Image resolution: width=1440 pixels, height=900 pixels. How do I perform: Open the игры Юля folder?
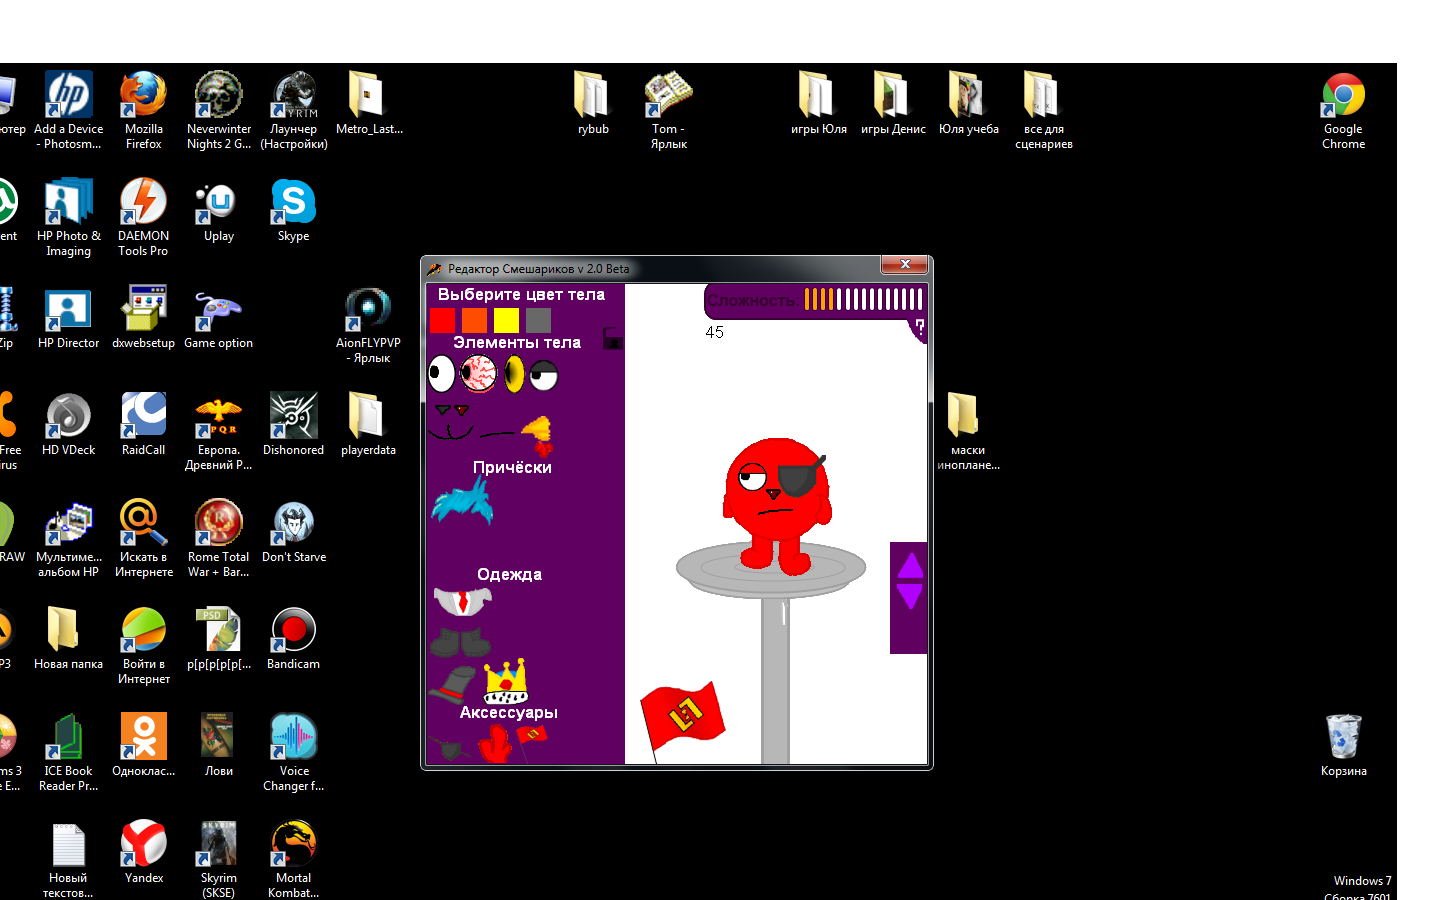[818, 103]
